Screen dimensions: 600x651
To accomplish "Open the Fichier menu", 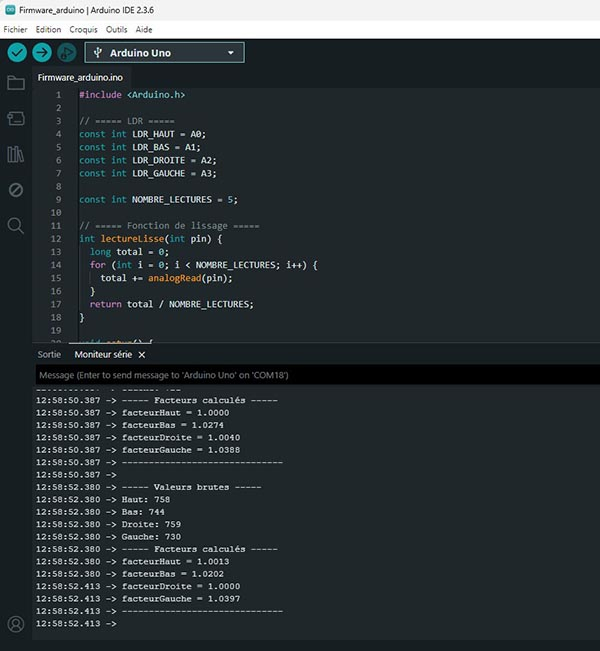I will click(x=15, y=30).
